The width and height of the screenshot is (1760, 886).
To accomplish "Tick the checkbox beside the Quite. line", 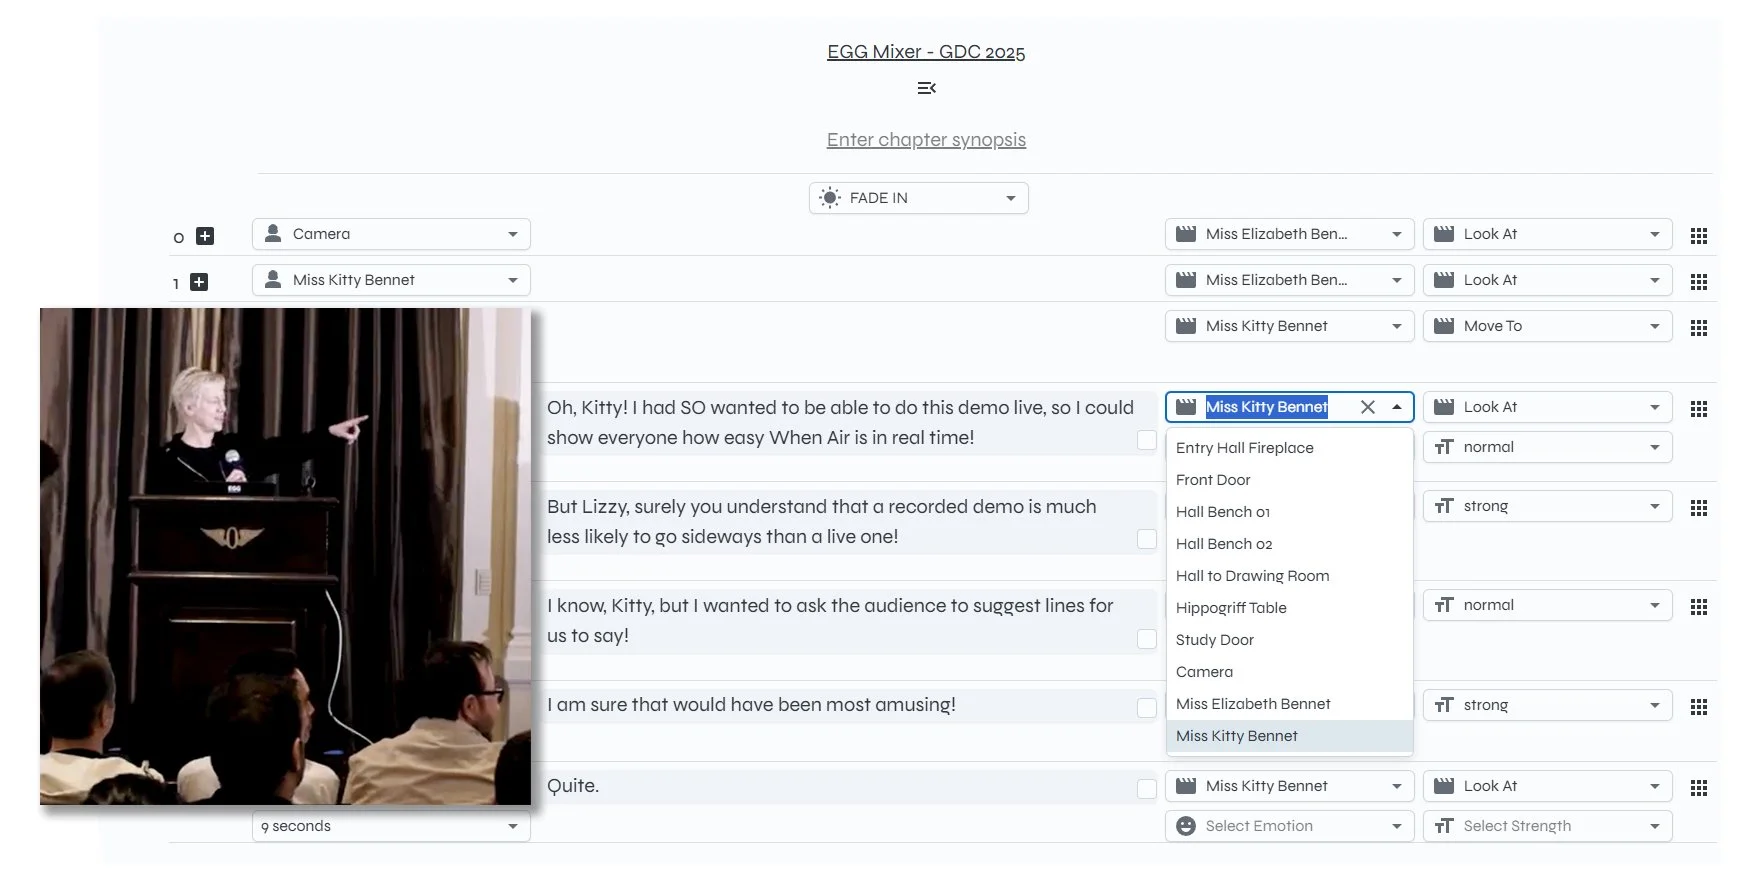I will [x=1147, y=789].
